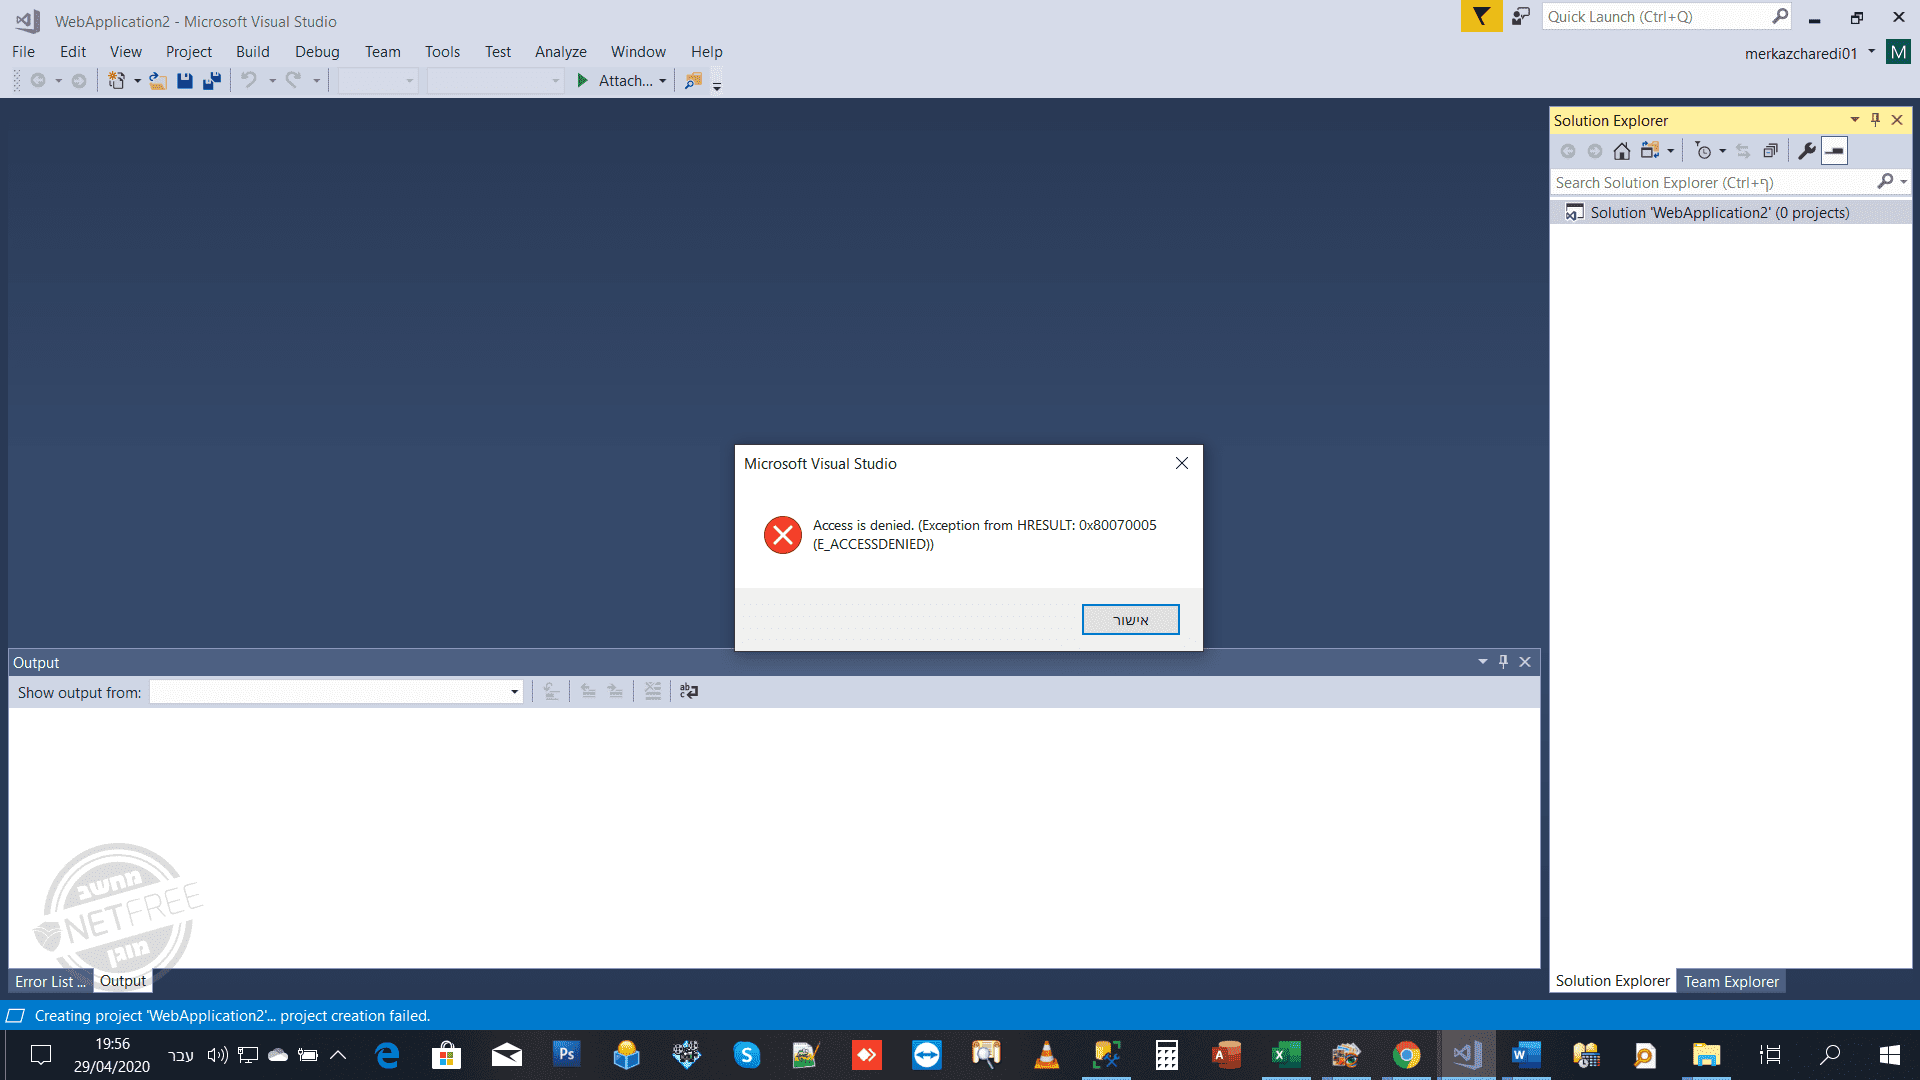Open the merkazcharedi01 account dropdown
The width and height of the screenshot is (1920, 1080).
1871,52
